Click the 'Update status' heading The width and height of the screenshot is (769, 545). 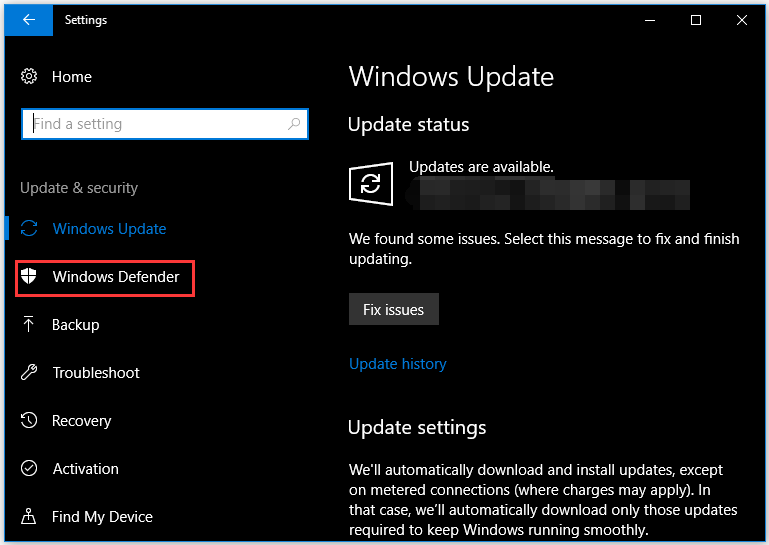(409, 125)
